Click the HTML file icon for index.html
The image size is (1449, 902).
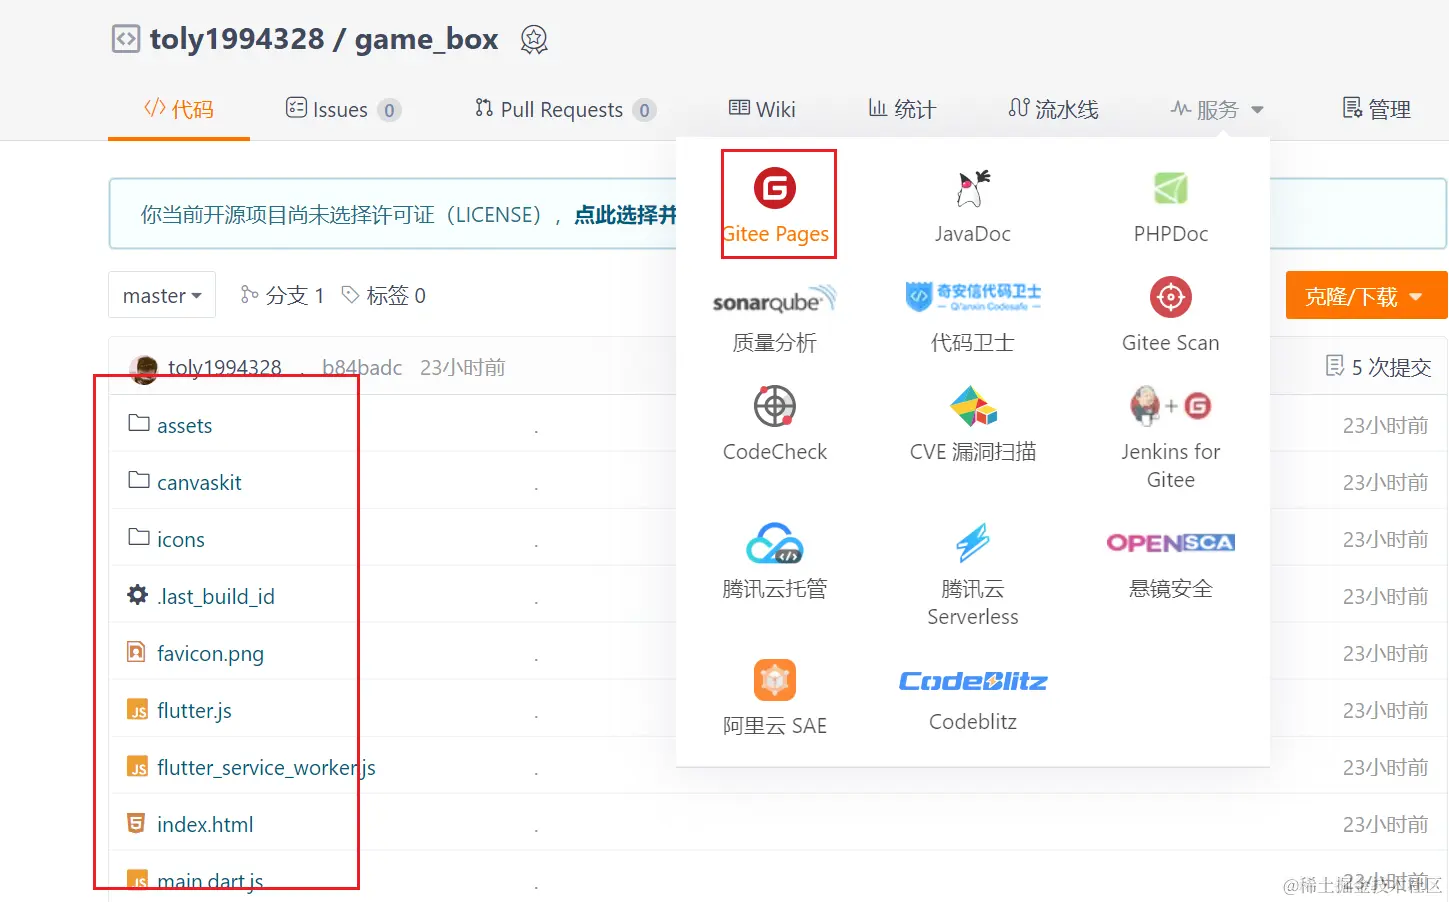pos(137,823)
